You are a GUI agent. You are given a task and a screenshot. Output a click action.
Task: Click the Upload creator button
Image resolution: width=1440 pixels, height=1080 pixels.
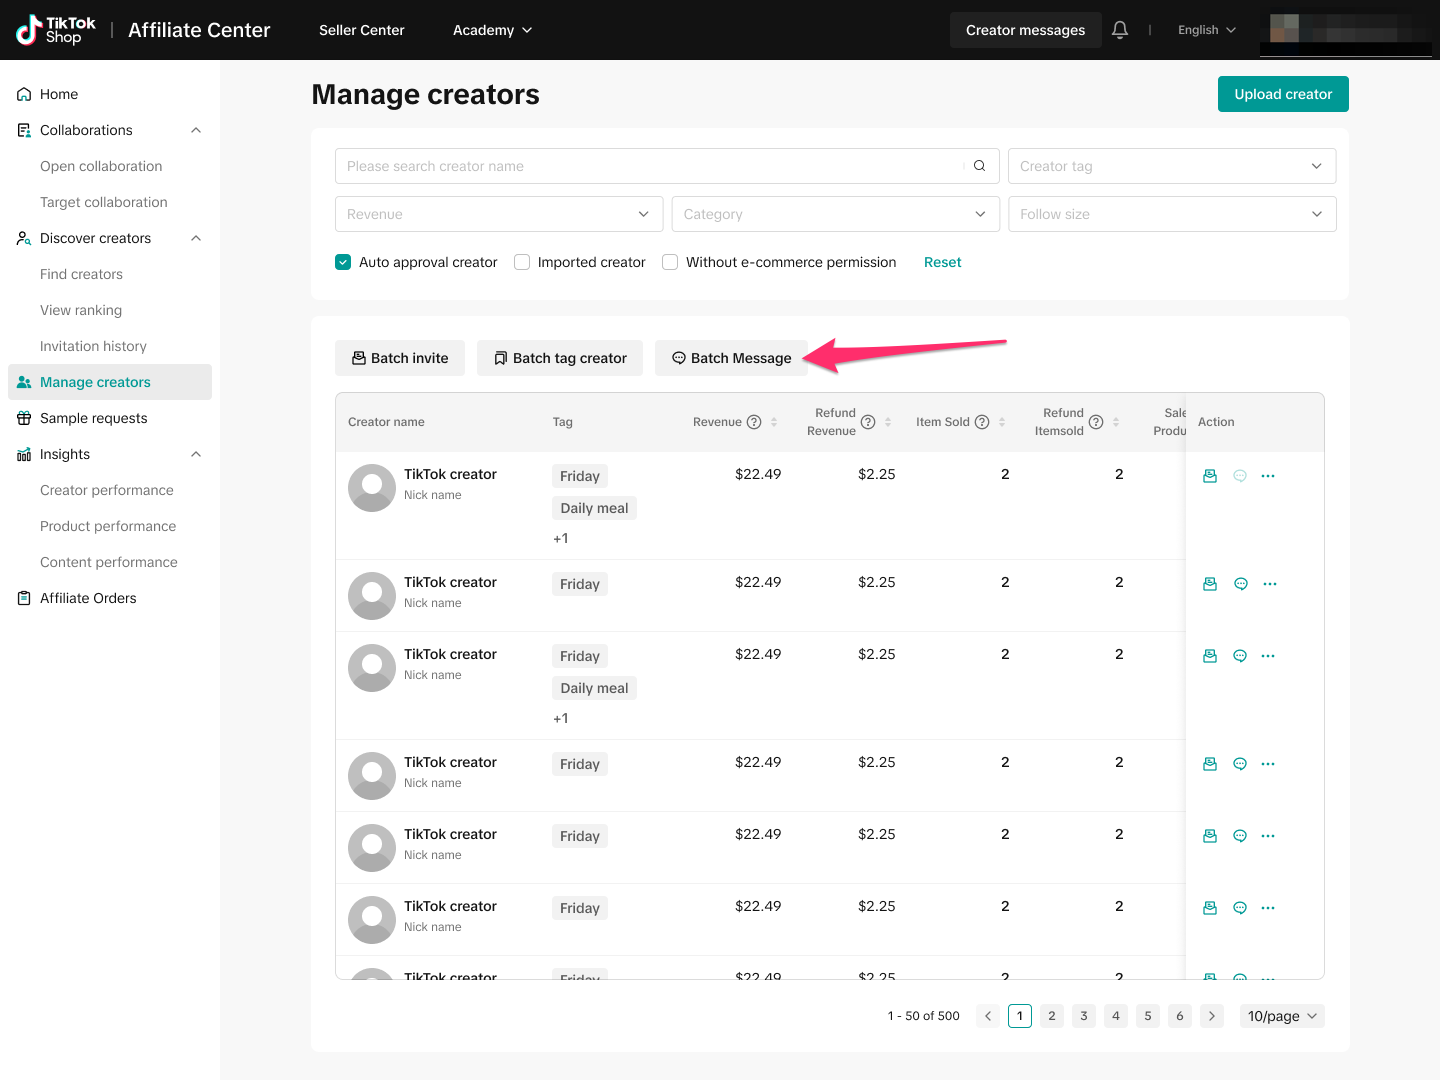pyautogui.click(x=1282, y=94)
